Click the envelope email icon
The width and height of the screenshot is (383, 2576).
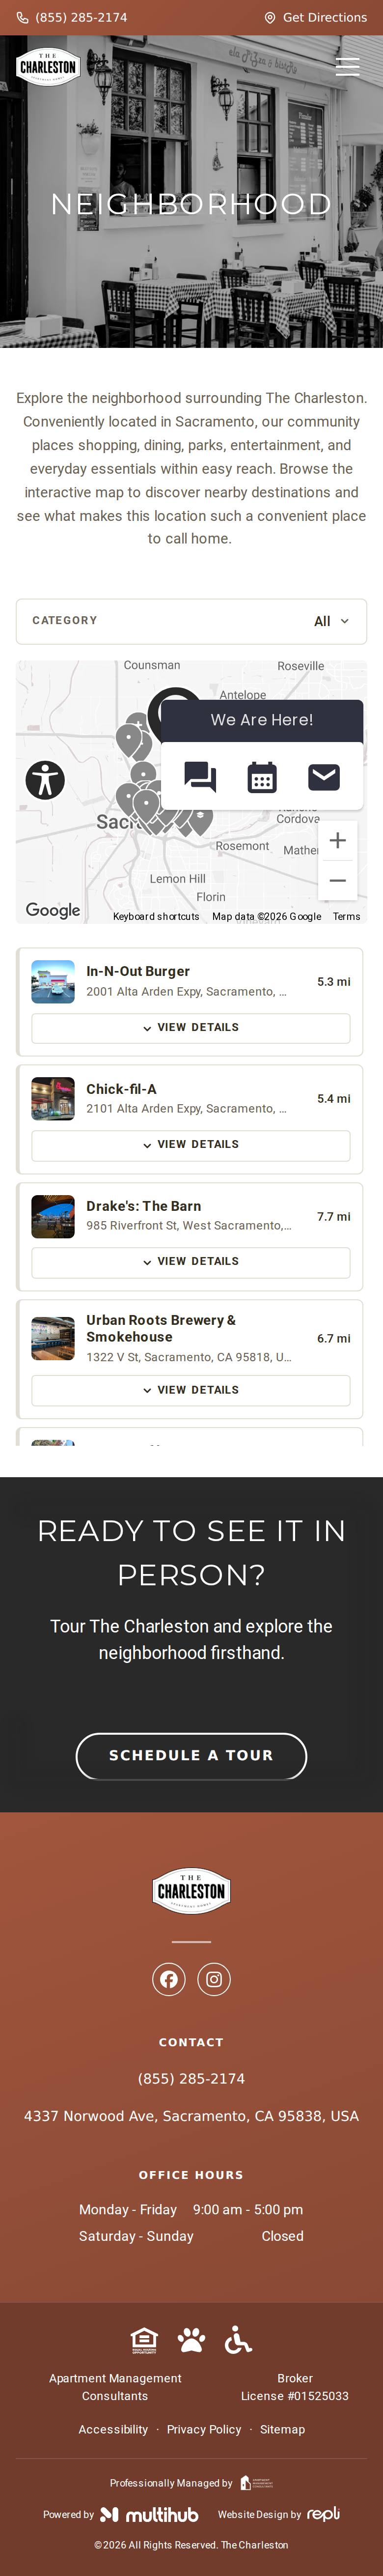point(323,776)
